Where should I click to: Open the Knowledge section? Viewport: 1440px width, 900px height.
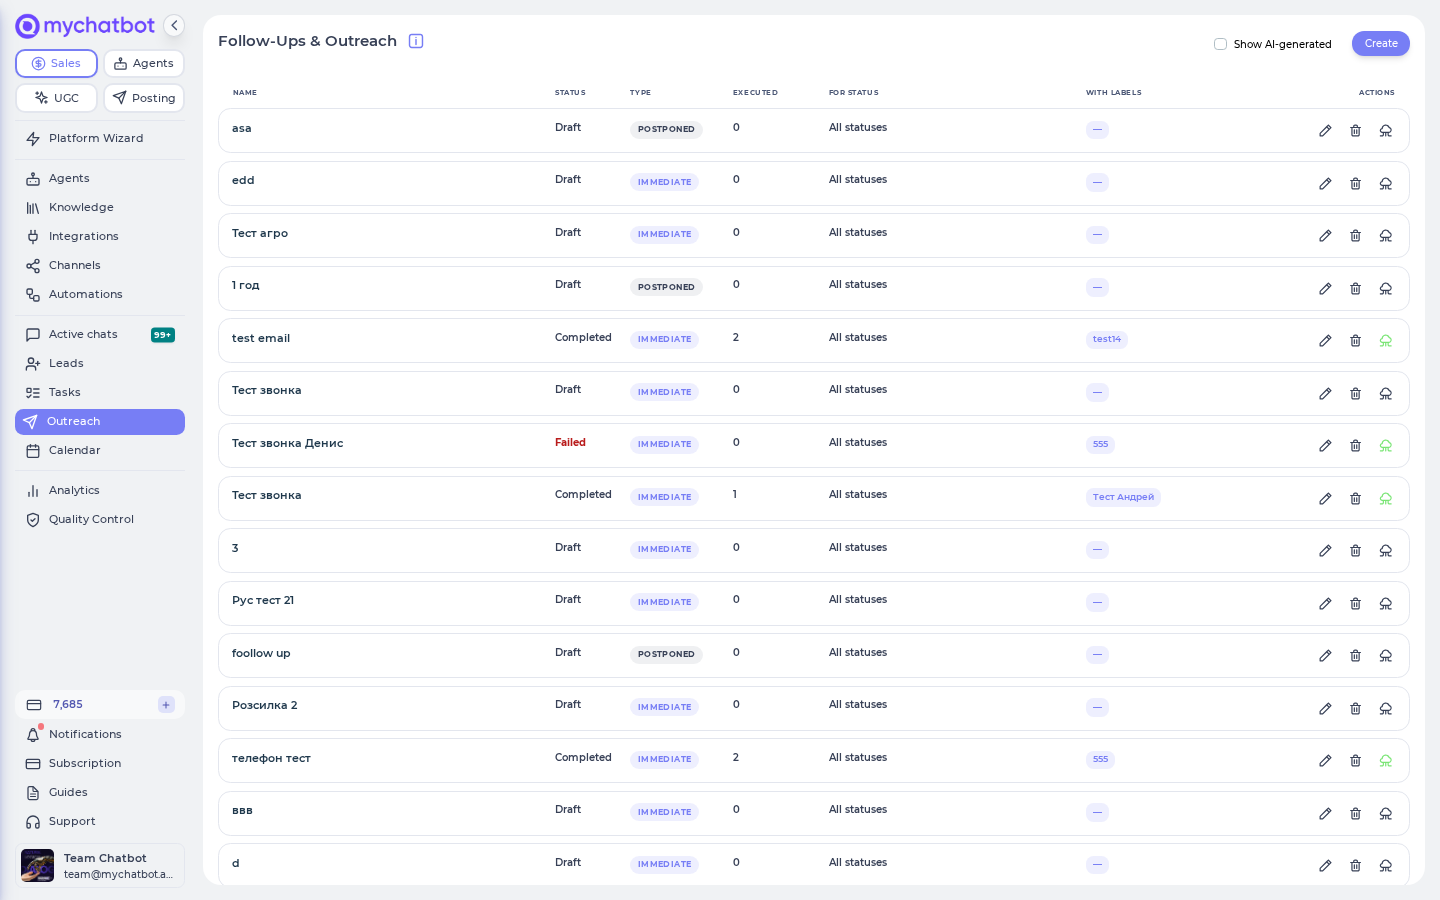click(100, 208)
